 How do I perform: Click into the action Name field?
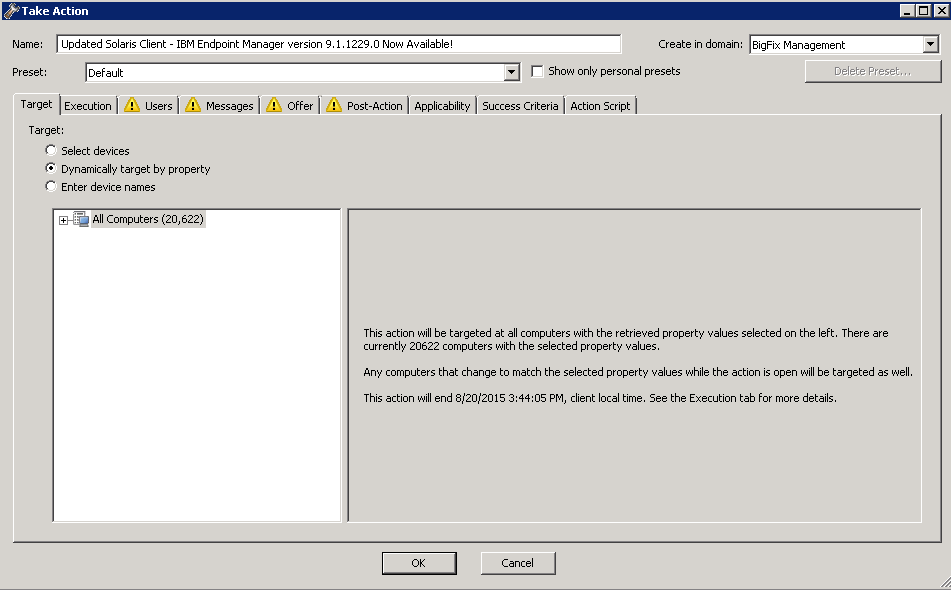[x=338, y=44]
